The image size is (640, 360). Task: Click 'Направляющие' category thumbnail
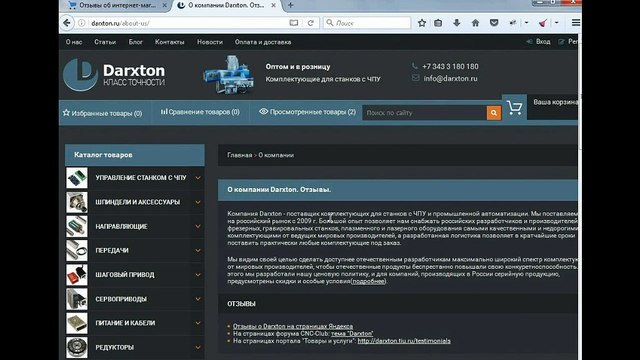[77, 227]
